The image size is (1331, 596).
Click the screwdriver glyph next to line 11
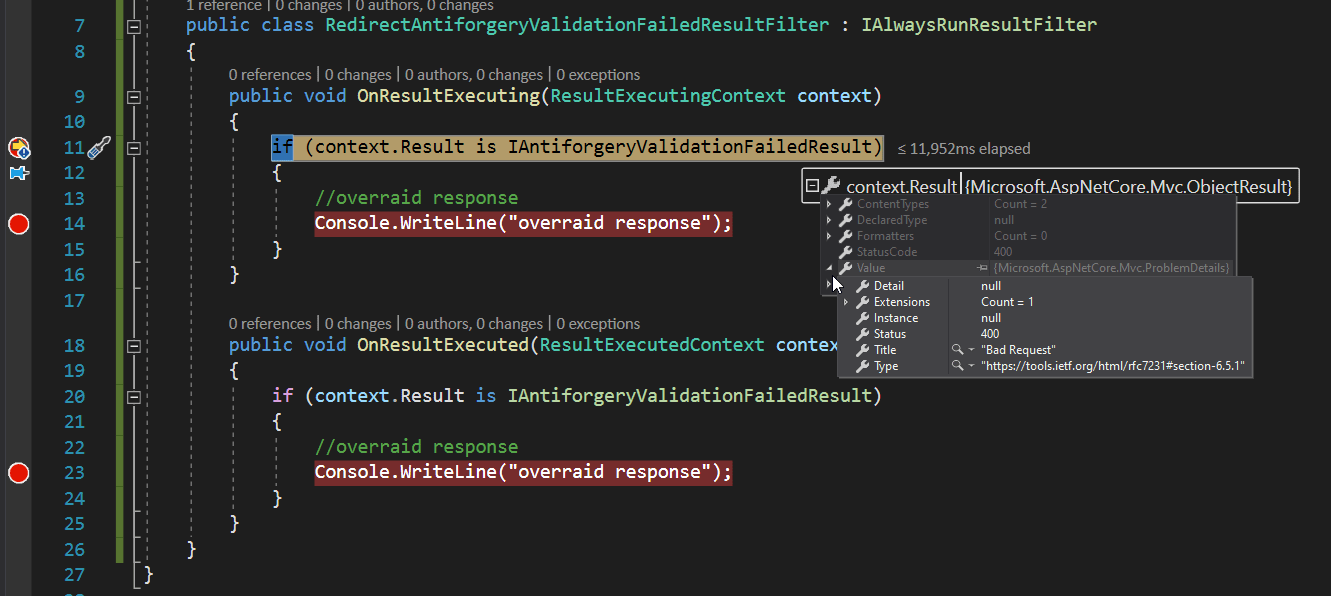coord(100,146)
